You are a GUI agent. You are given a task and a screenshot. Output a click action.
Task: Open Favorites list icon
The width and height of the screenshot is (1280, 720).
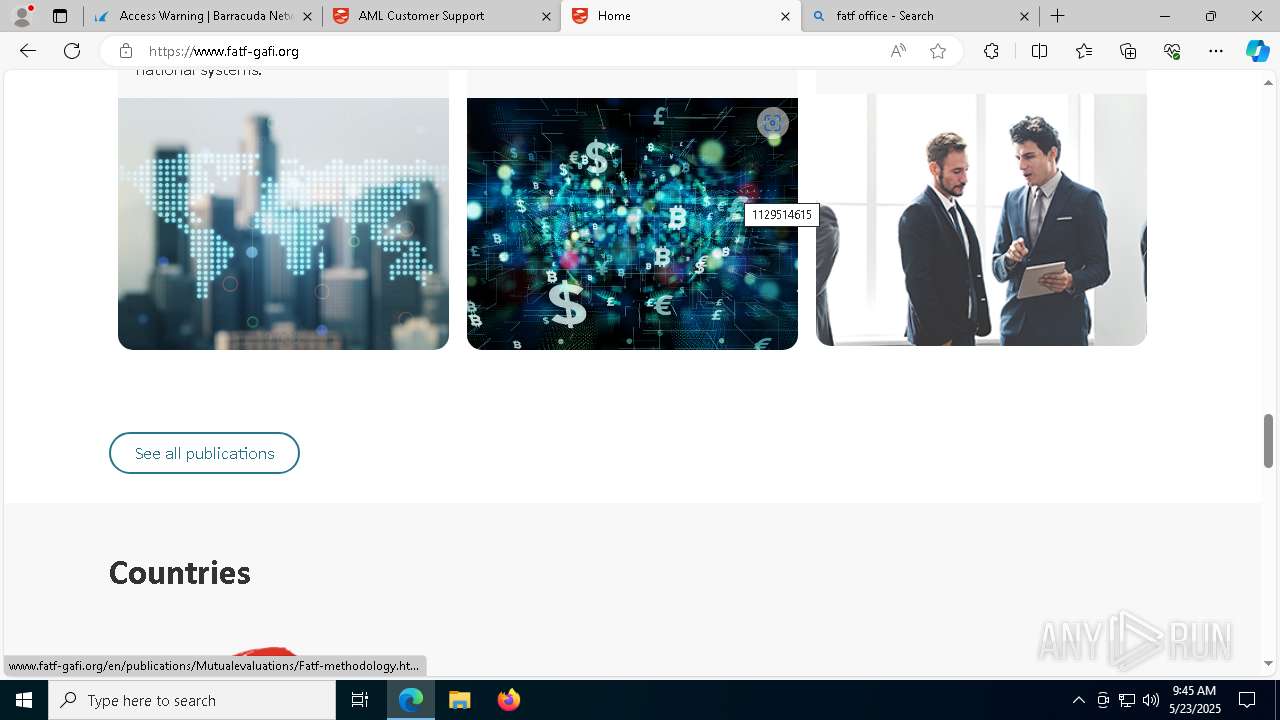pyautogui.click(x=1084, y=51)
